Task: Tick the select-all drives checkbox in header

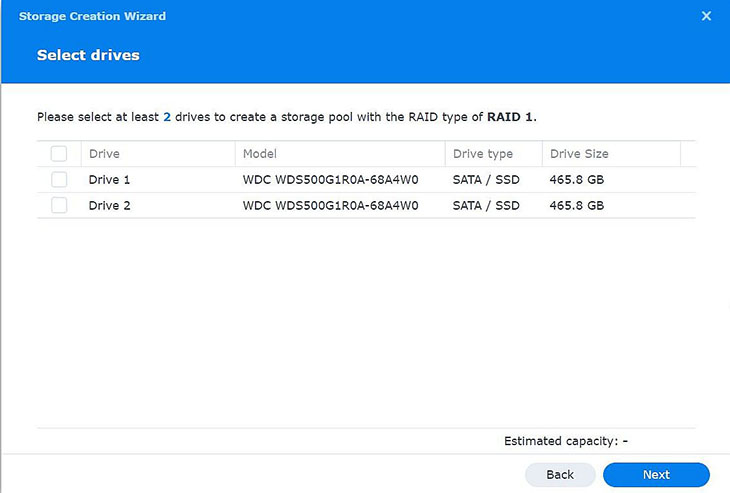Action: [59, 154]
